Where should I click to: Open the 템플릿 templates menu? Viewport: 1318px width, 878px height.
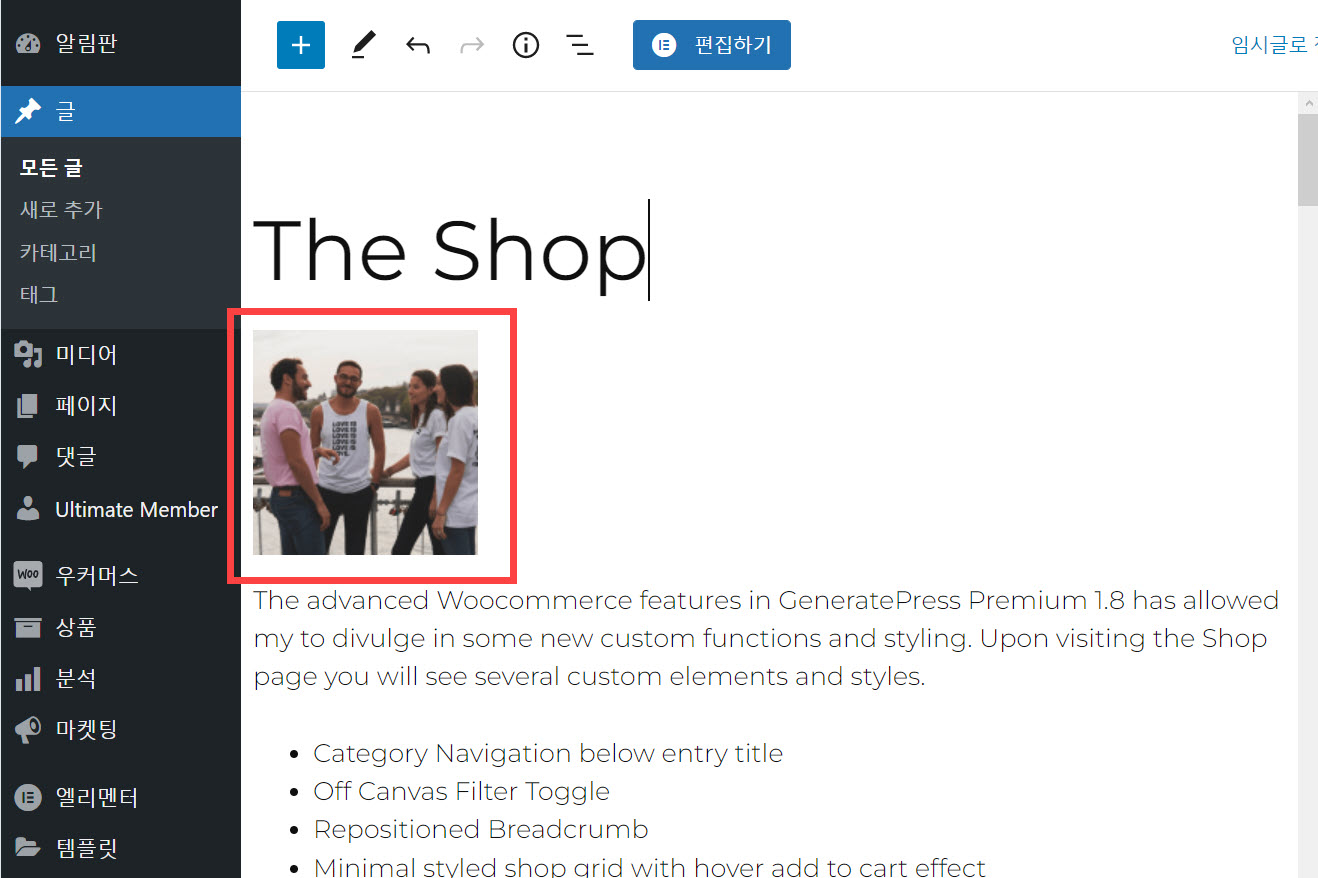pyautogui.click(x=120, y=849)
